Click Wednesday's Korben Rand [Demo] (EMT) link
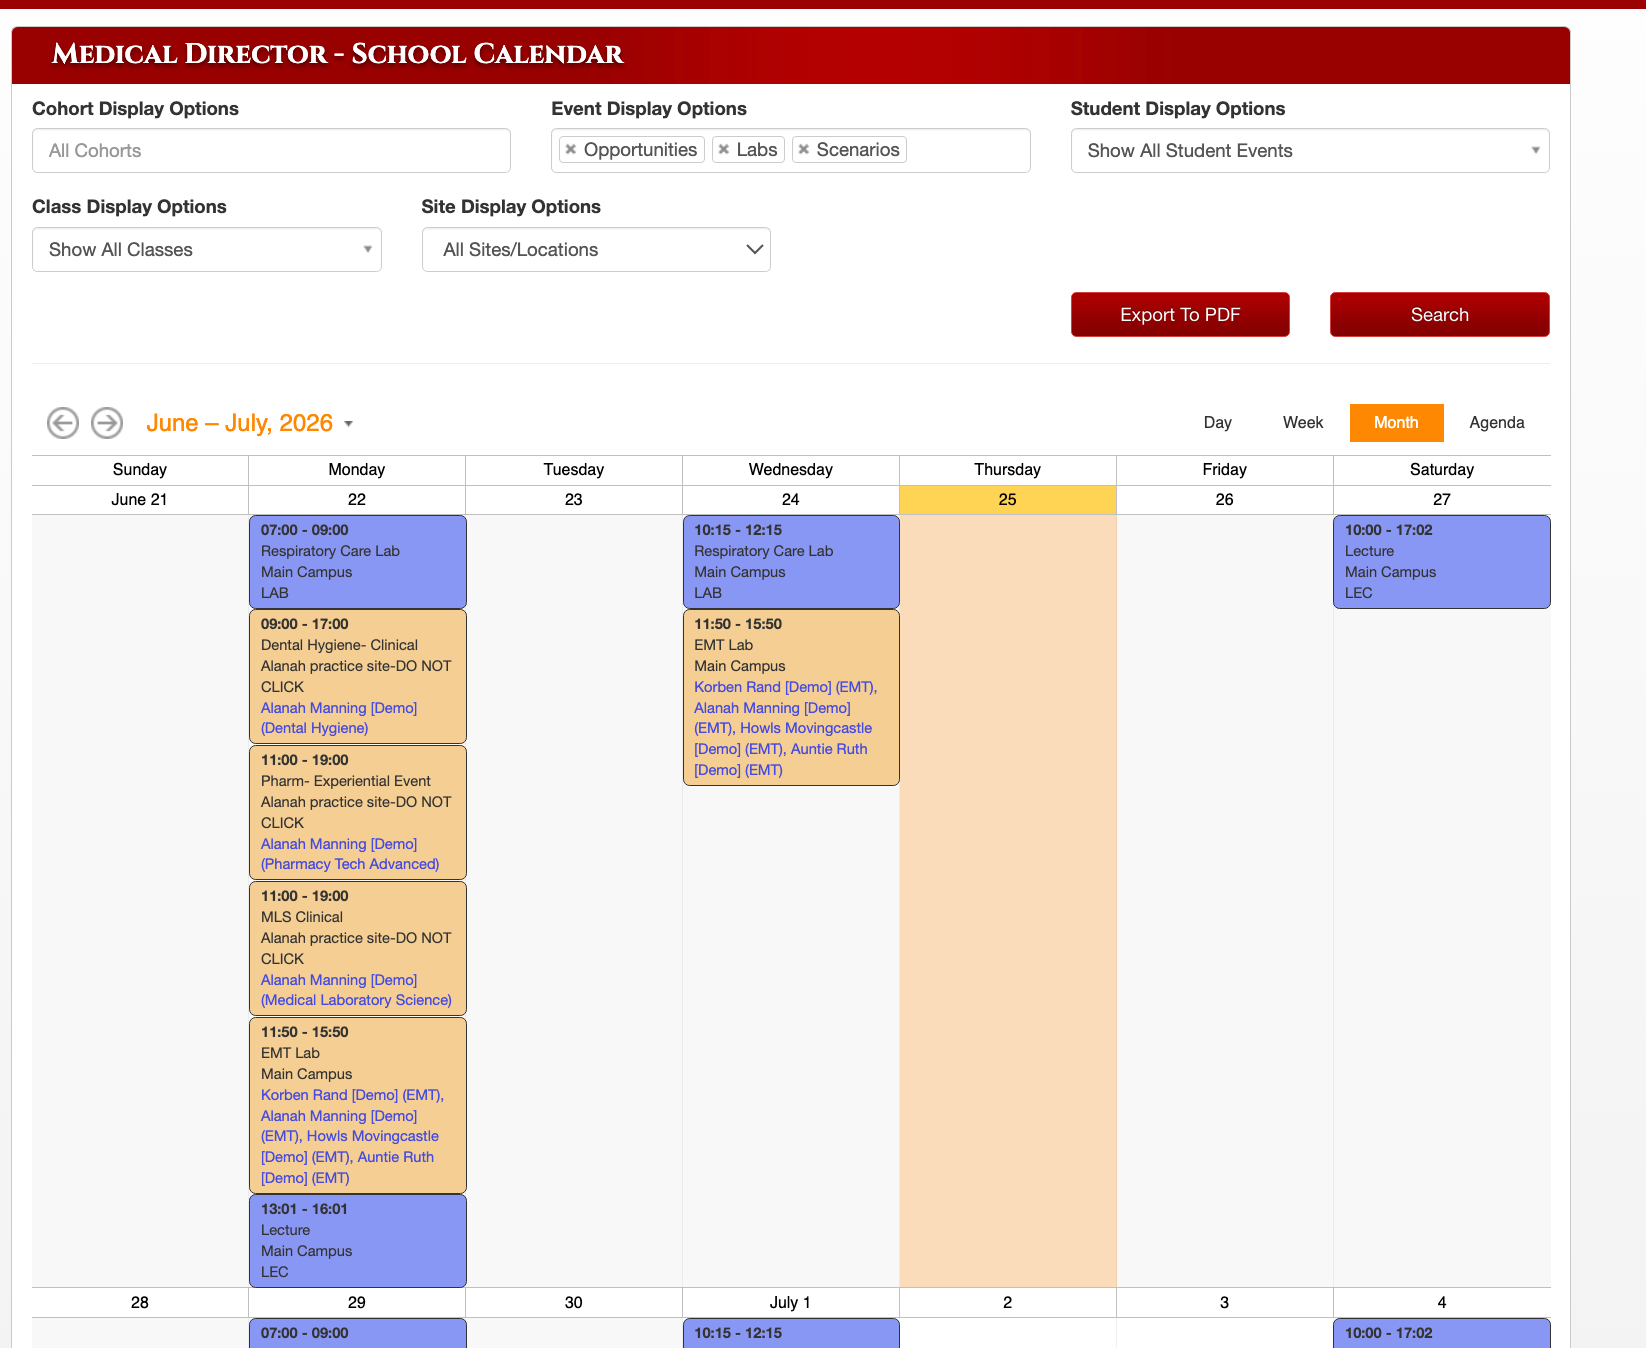The width and height of the screenshot is (1646, 1348). [x=785, y=687]
